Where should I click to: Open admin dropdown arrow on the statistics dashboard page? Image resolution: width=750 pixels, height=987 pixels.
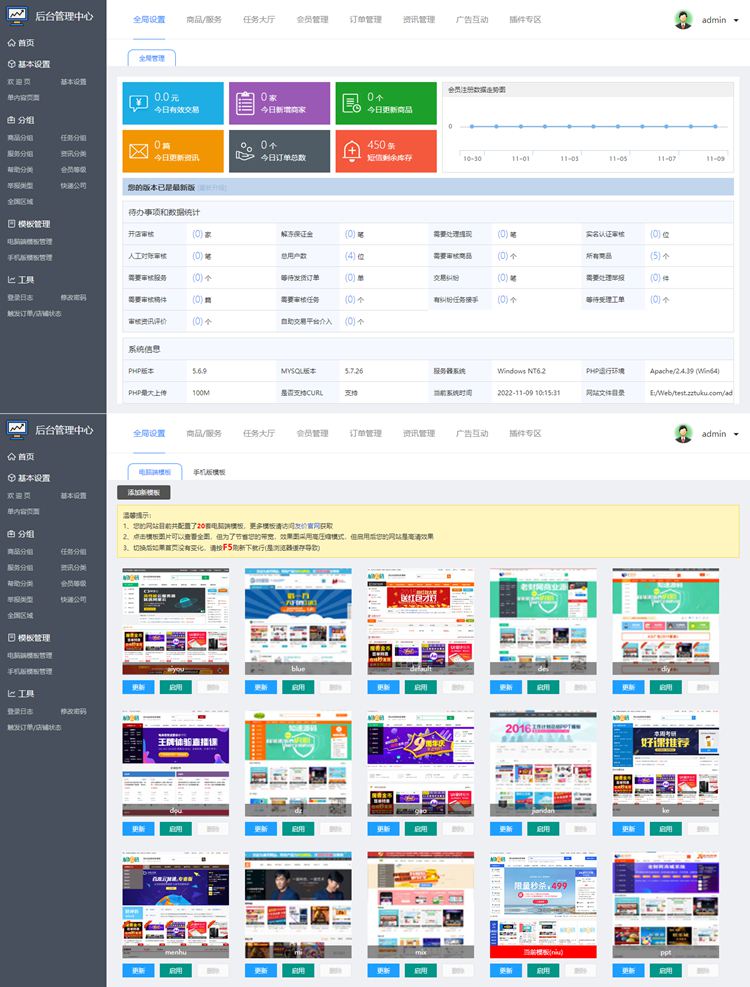(x=736, y=20)
